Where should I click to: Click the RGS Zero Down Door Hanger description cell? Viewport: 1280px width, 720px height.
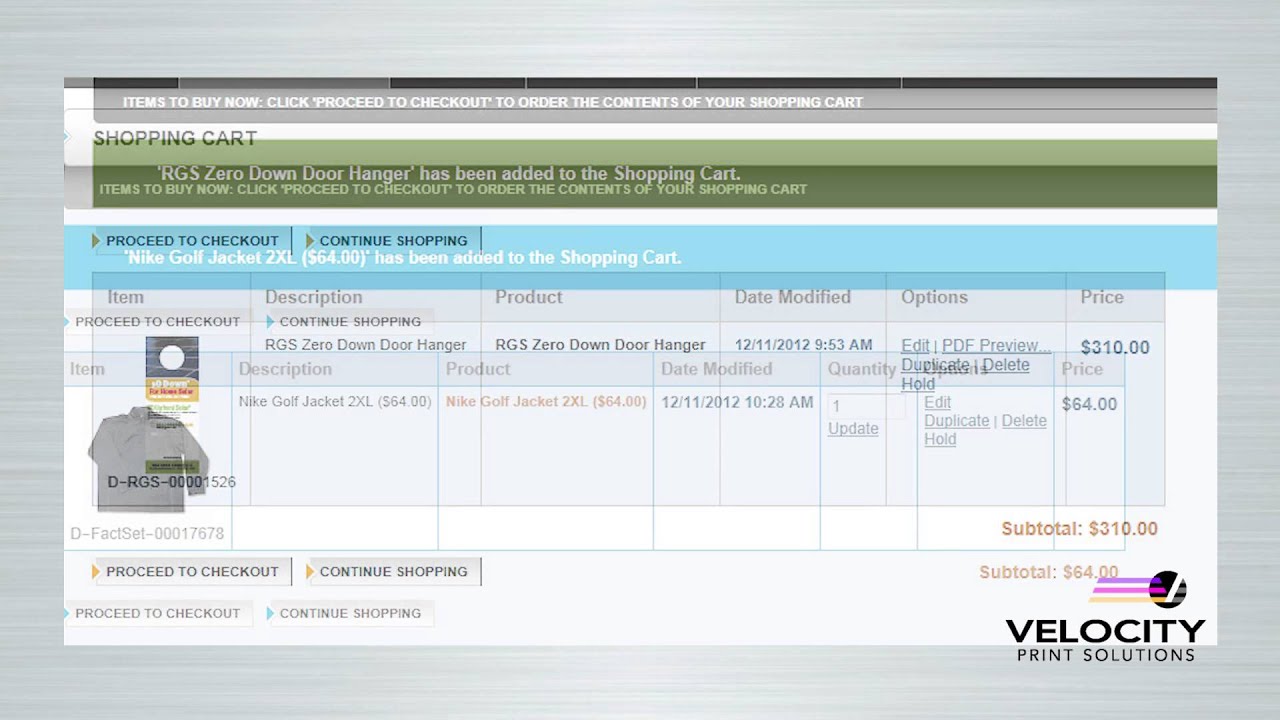[x=365, y=345]
